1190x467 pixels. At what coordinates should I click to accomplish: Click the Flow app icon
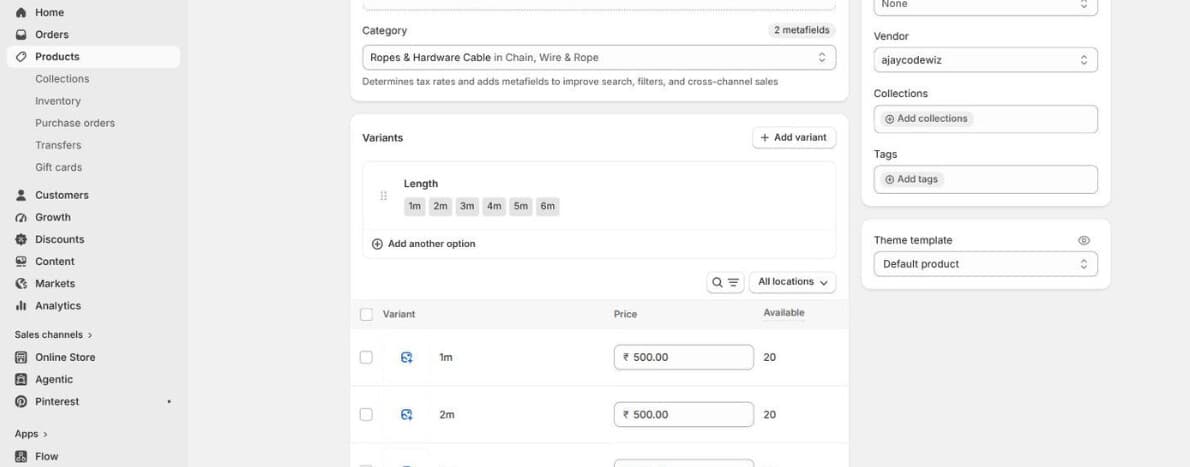pyautogui.click(x=20, y=456)
